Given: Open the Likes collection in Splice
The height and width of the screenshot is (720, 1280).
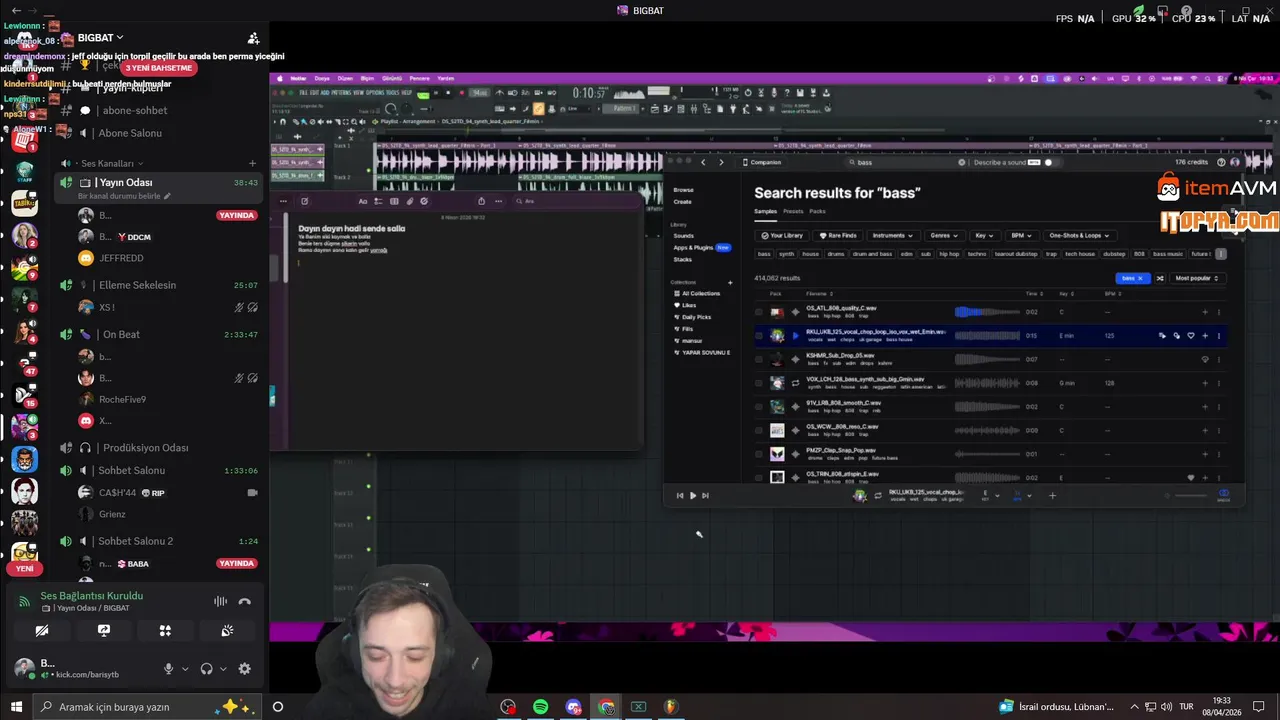Looking at the screenshot, I should coord(689,305).
